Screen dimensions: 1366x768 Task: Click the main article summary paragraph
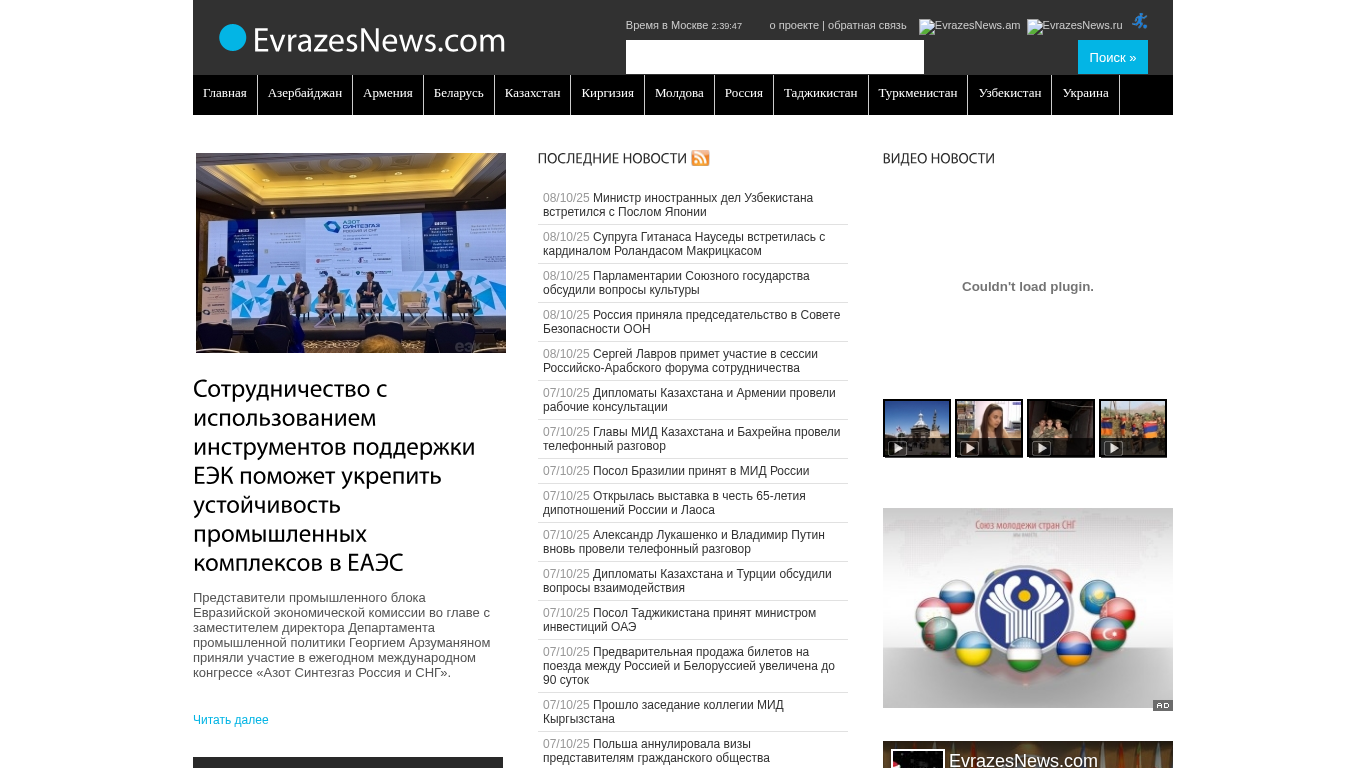(342, 635)
